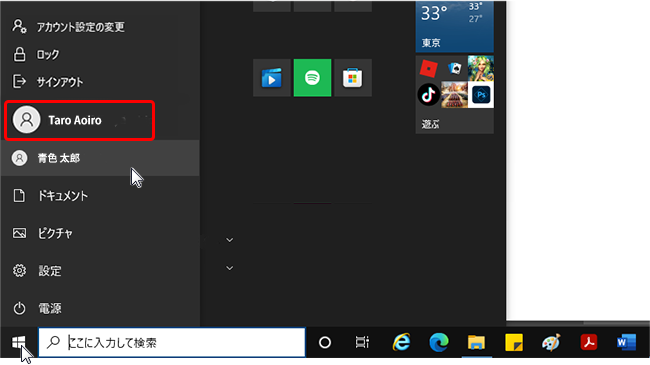The image size is (650, 365).
Task: Click the ここに入力して検索 search box
Action: click(x=172, y=342)
